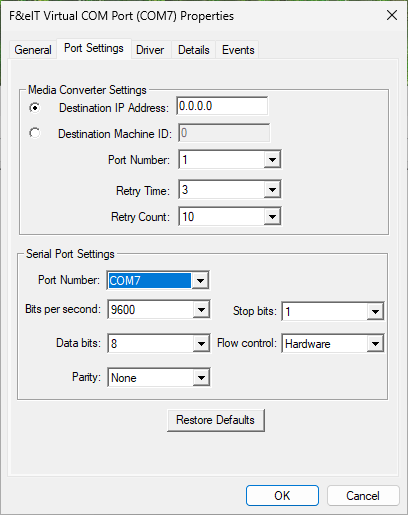Expand the Data bits dropdown
The image size is (408, 515).
(159, 343)
